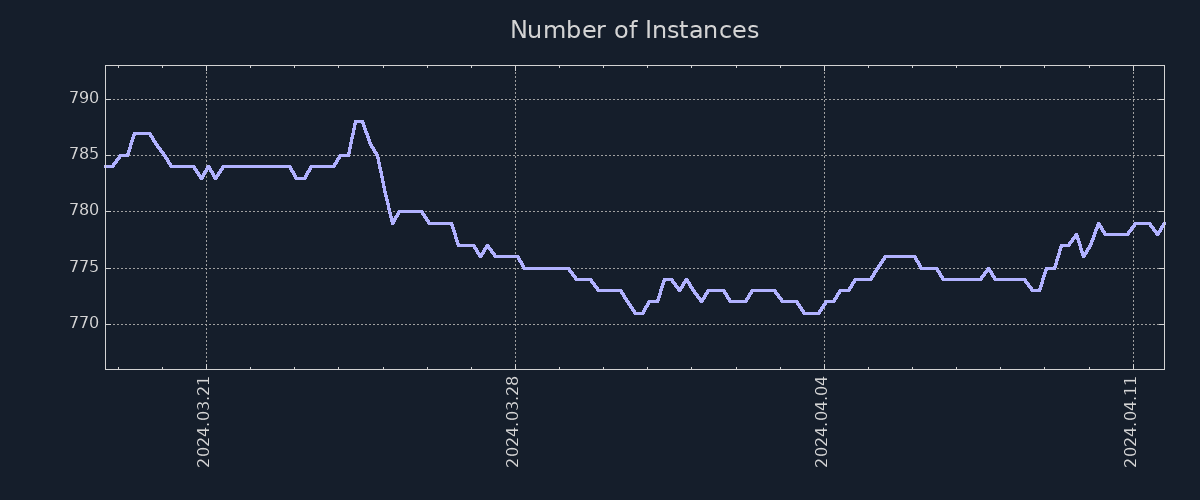Click the 785 y-axis tick label

pos(83,155)
